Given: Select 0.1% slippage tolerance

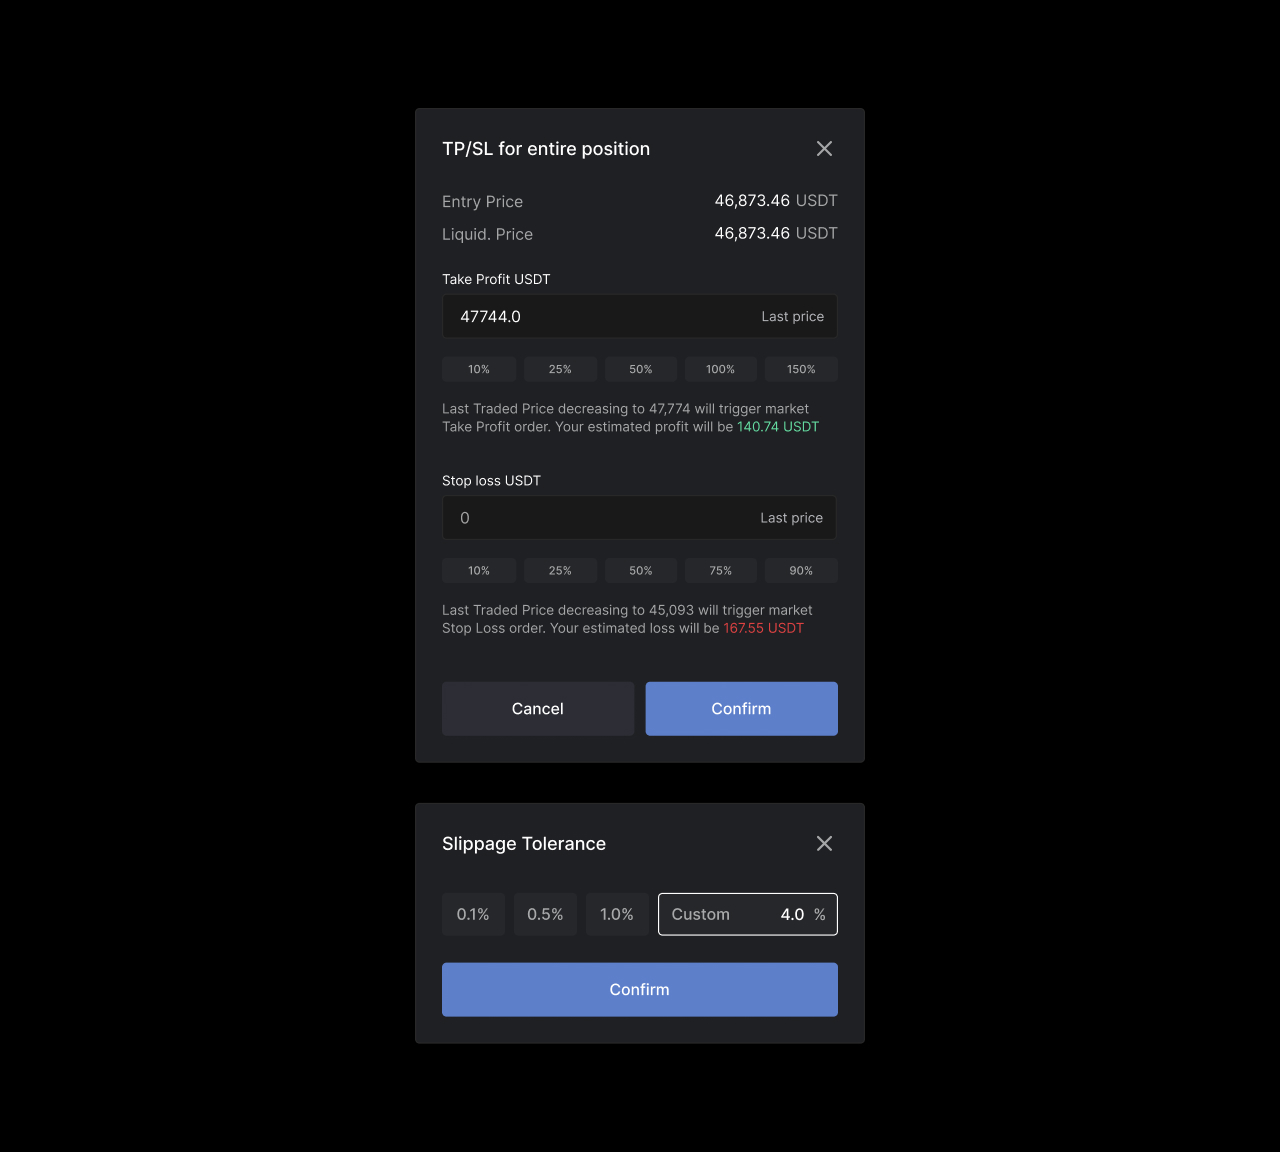Looking at the screenshot, I should (x=473, y=914).
